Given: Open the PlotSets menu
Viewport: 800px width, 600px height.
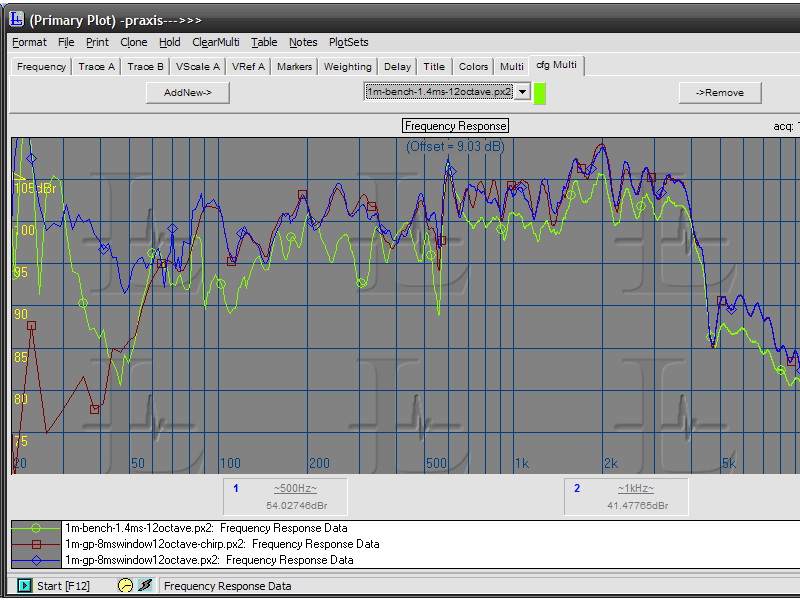Looking at the screenshot, I should (x=348, y=42).
